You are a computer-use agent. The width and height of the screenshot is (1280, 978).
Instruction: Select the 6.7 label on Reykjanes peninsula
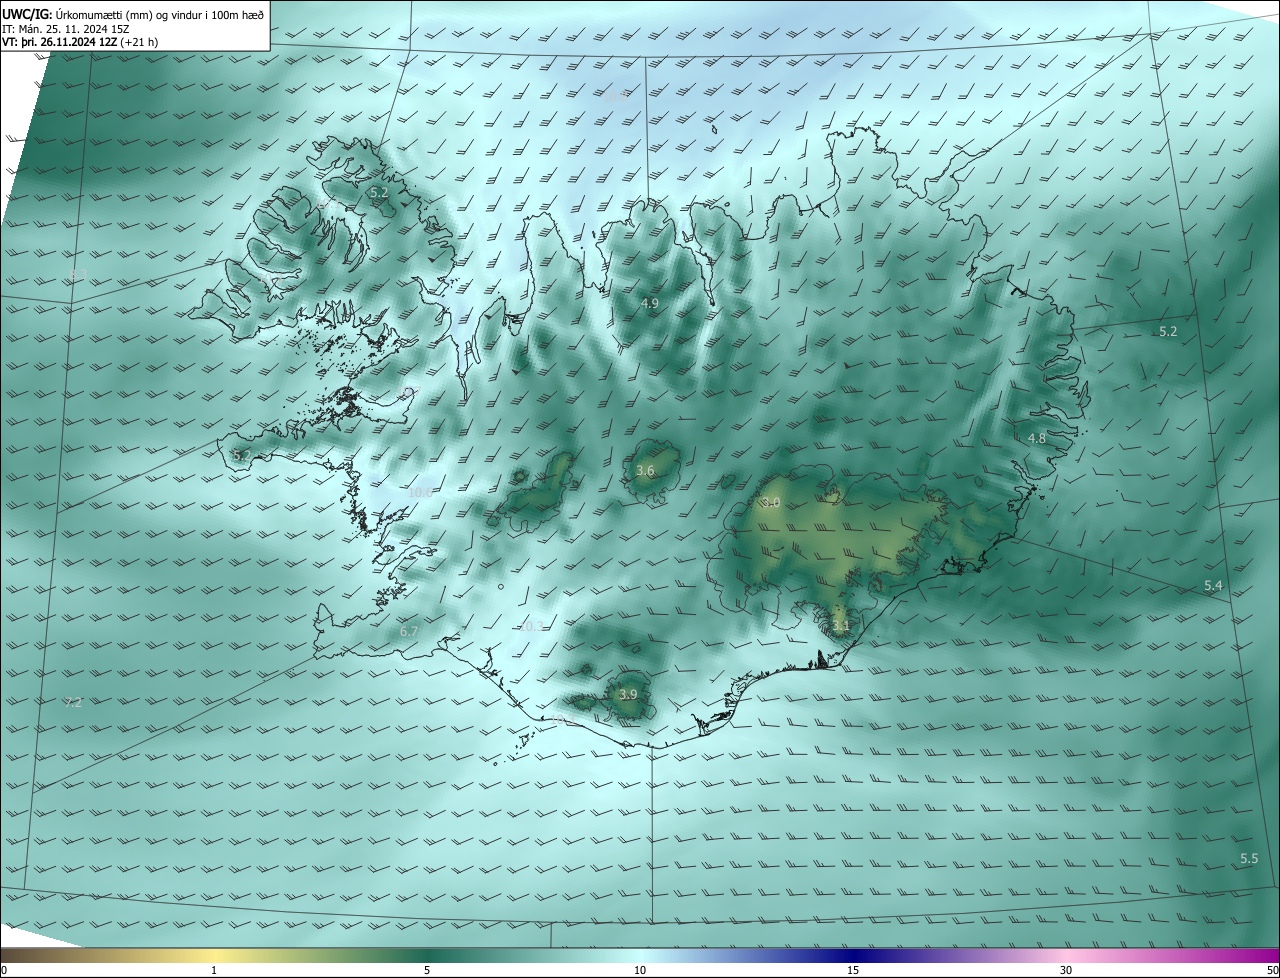pyautogui.click(x=408, y=632)
